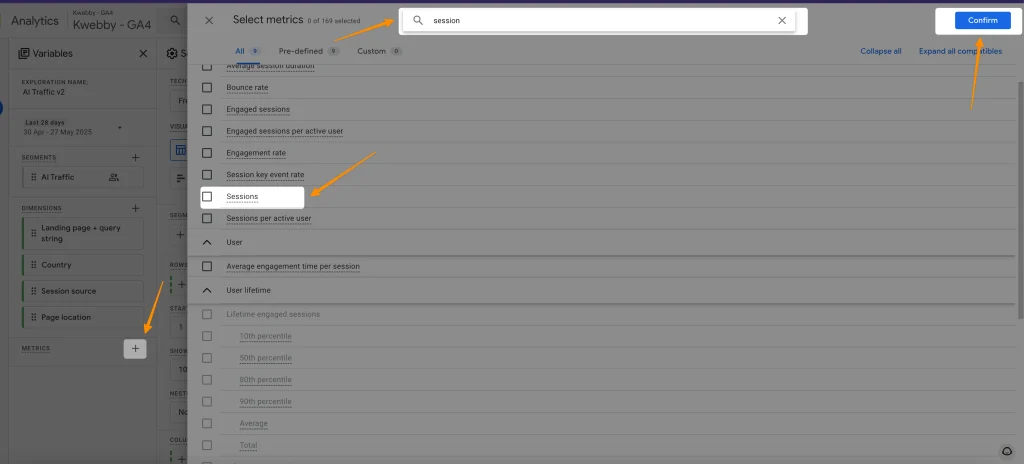Grab the AI Traffic segment handle

[34, 177]
